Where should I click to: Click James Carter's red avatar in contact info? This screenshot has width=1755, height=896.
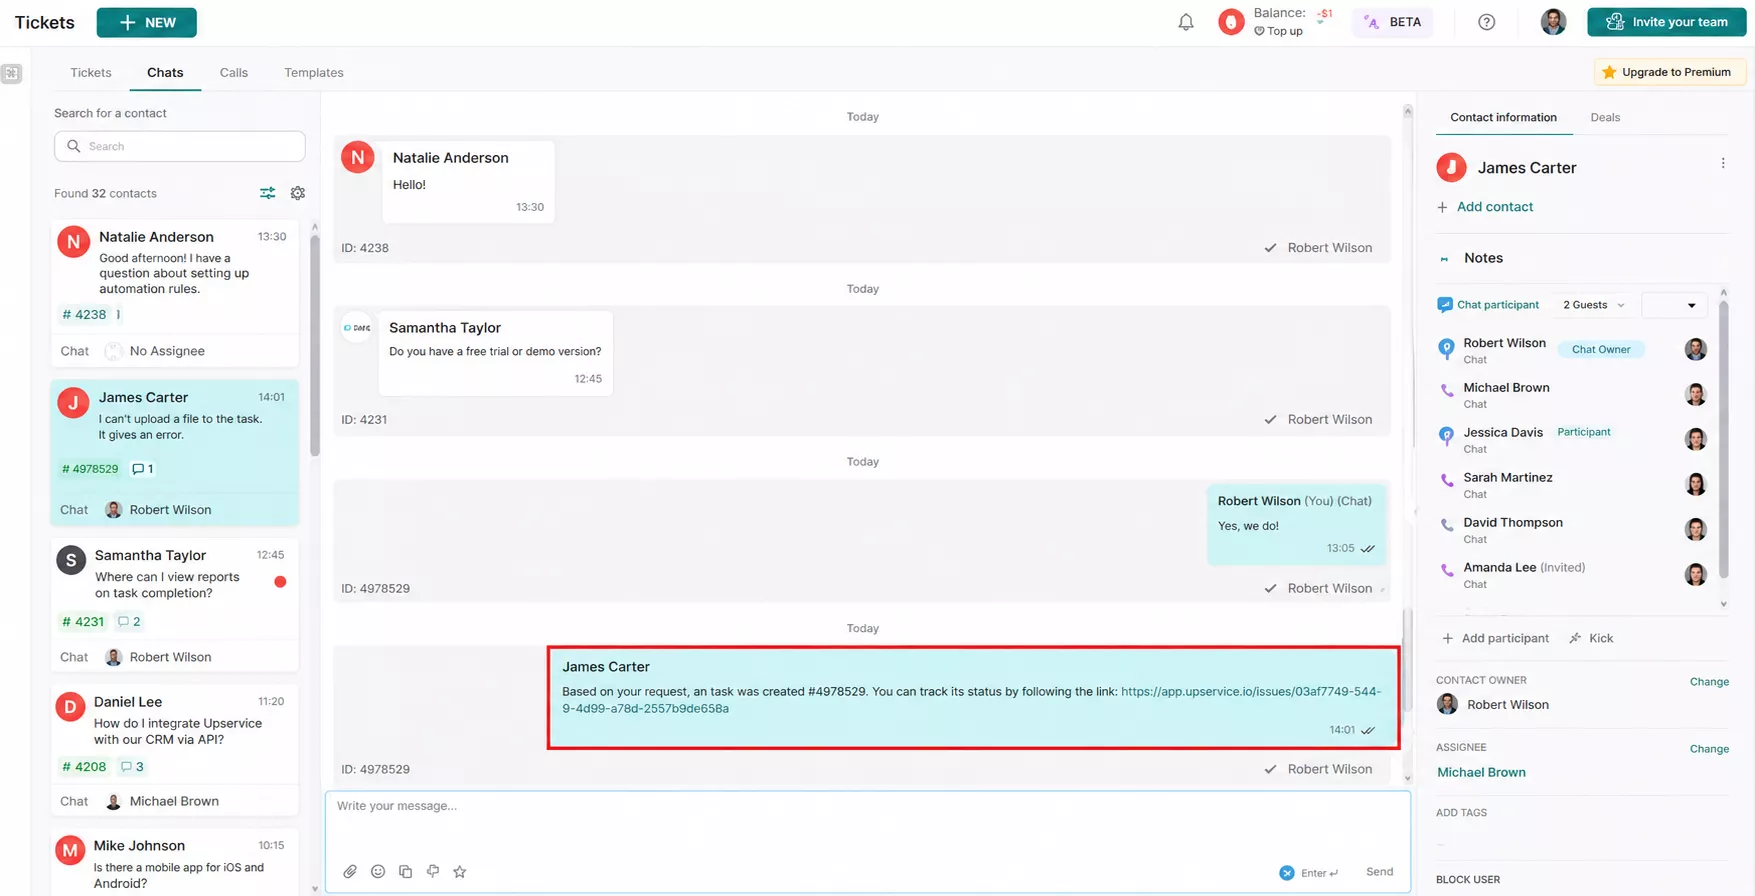(x=1451, y=167)
